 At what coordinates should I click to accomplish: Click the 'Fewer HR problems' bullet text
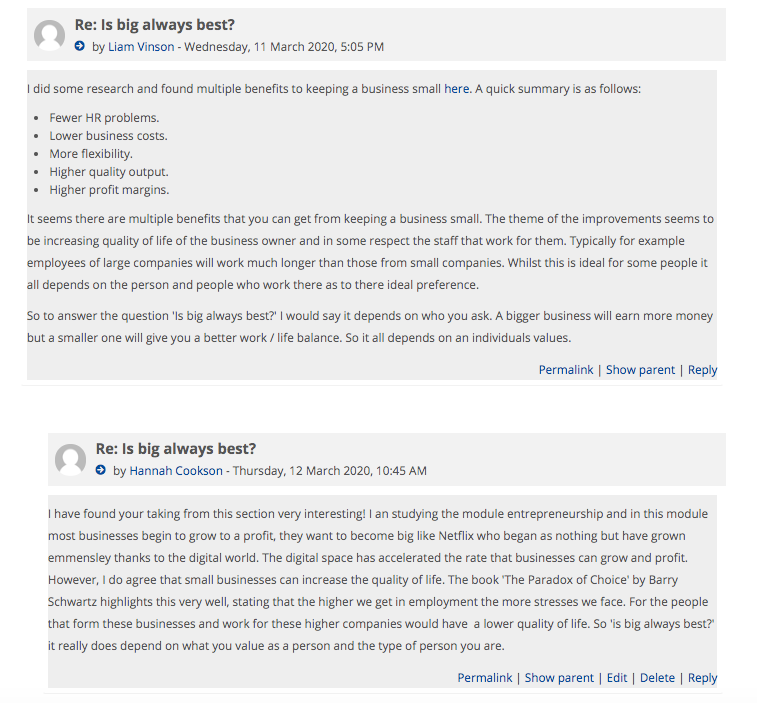click(104, 118)
